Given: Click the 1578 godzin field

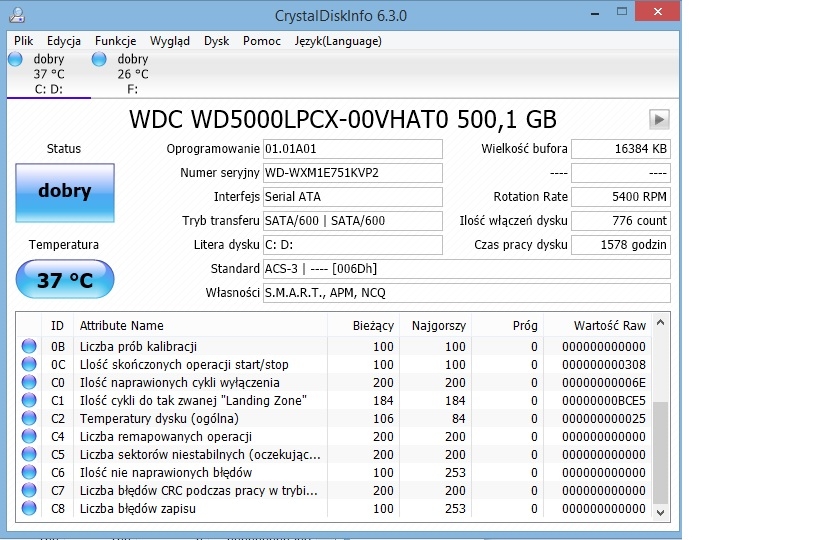Looking at the screenshot, I should coord(621,245).
